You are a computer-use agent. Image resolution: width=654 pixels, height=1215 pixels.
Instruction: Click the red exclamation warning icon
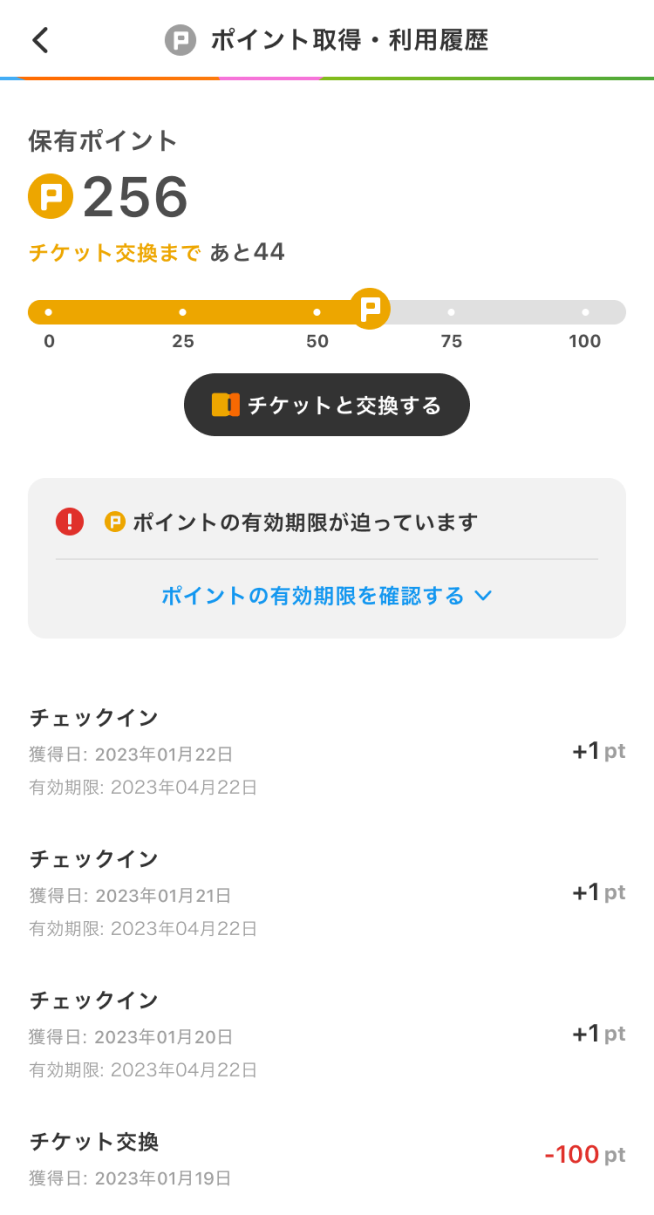(x=70, y=522)
